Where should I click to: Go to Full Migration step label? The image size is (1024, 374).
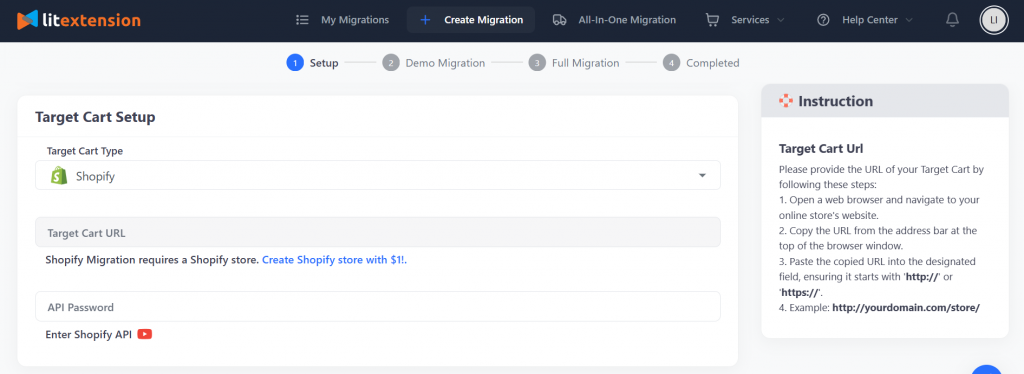click(586, 63)
